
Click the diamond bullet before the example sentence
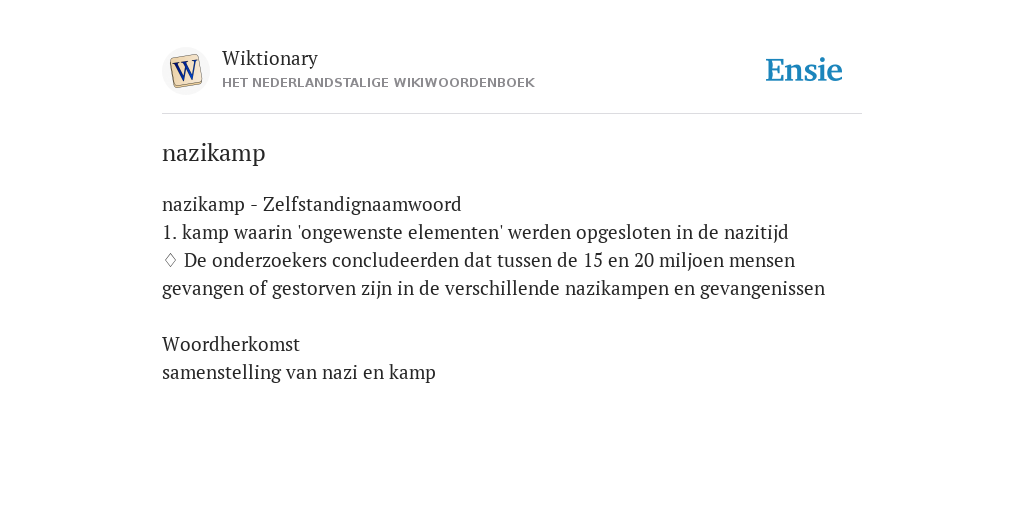170,261
